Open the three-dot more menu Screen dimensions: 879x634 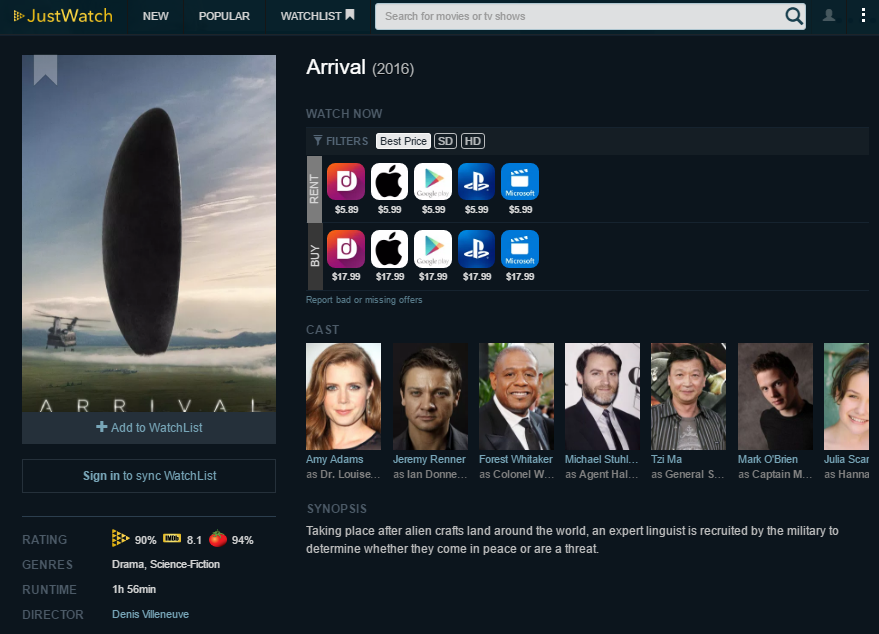tap(863, 15)
